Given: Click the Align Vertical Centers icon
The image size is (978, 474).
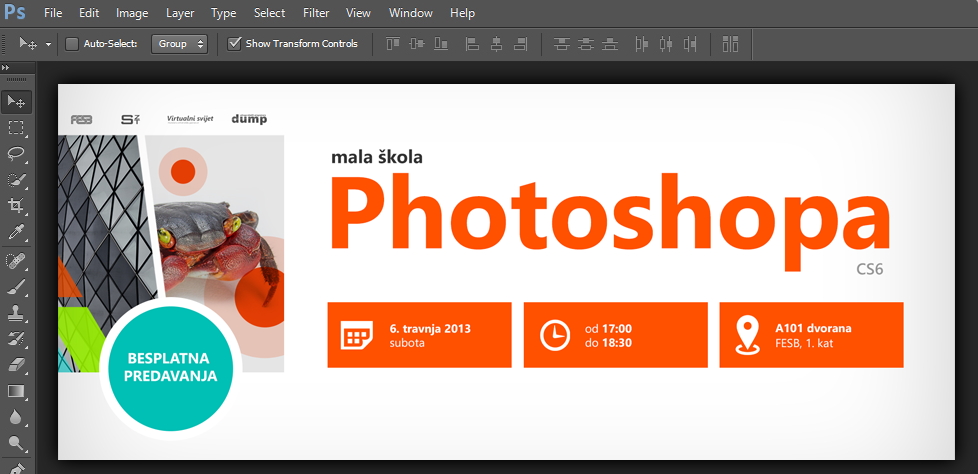Looking at the screenshot, I should coord(417,44).
